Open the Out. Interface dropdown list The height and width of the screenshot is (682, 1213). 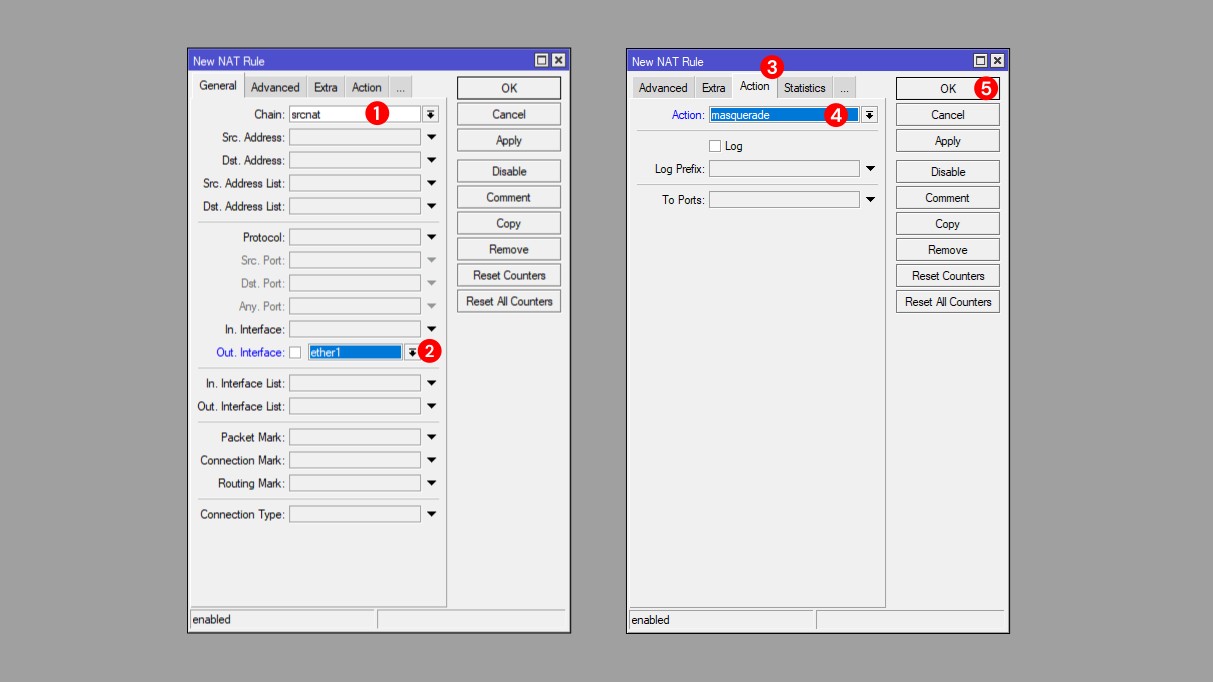412,352
